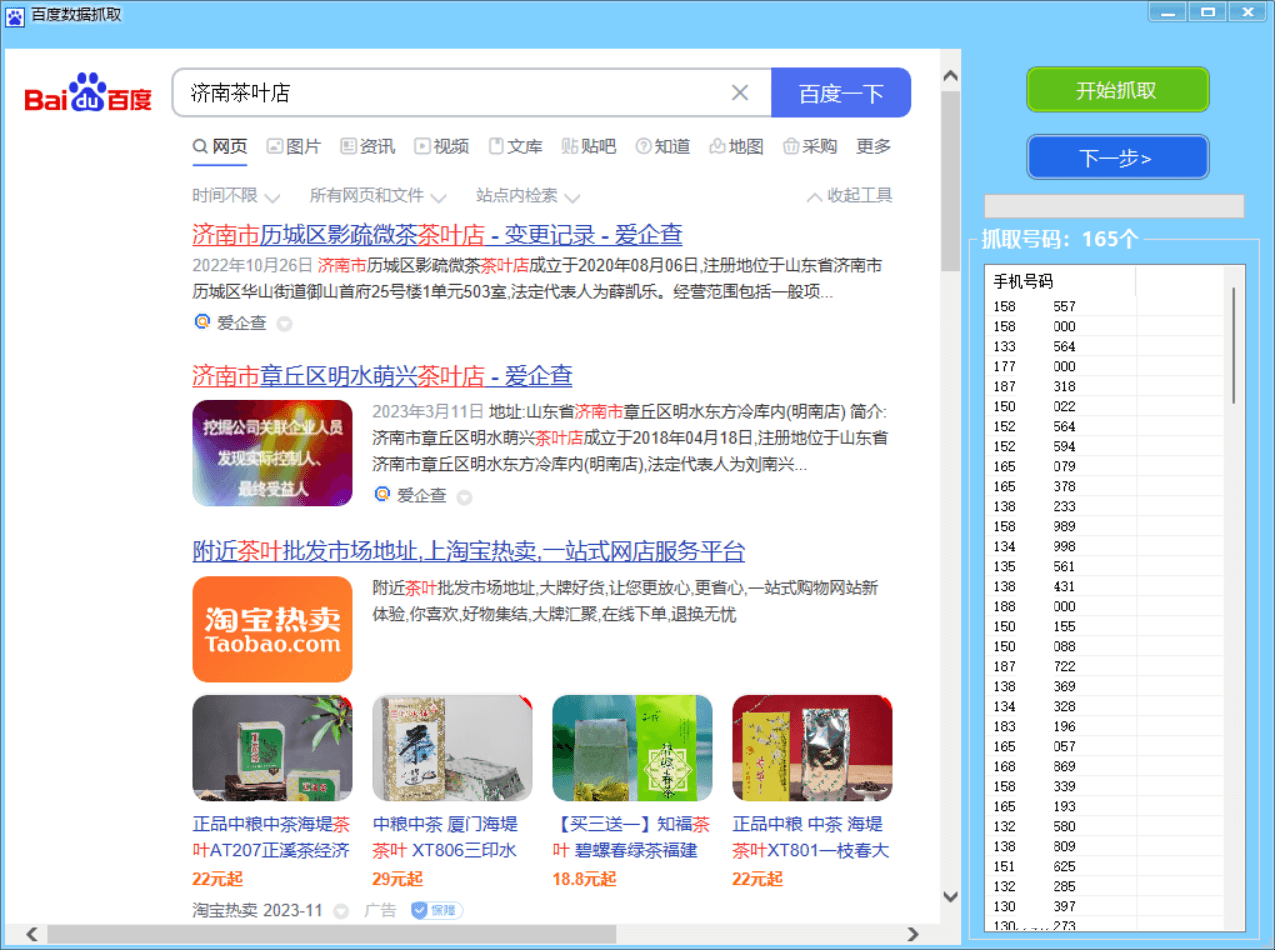Select the phone row 151 625
Viewport: 1275px width, 950px height.
[1104, 866]
